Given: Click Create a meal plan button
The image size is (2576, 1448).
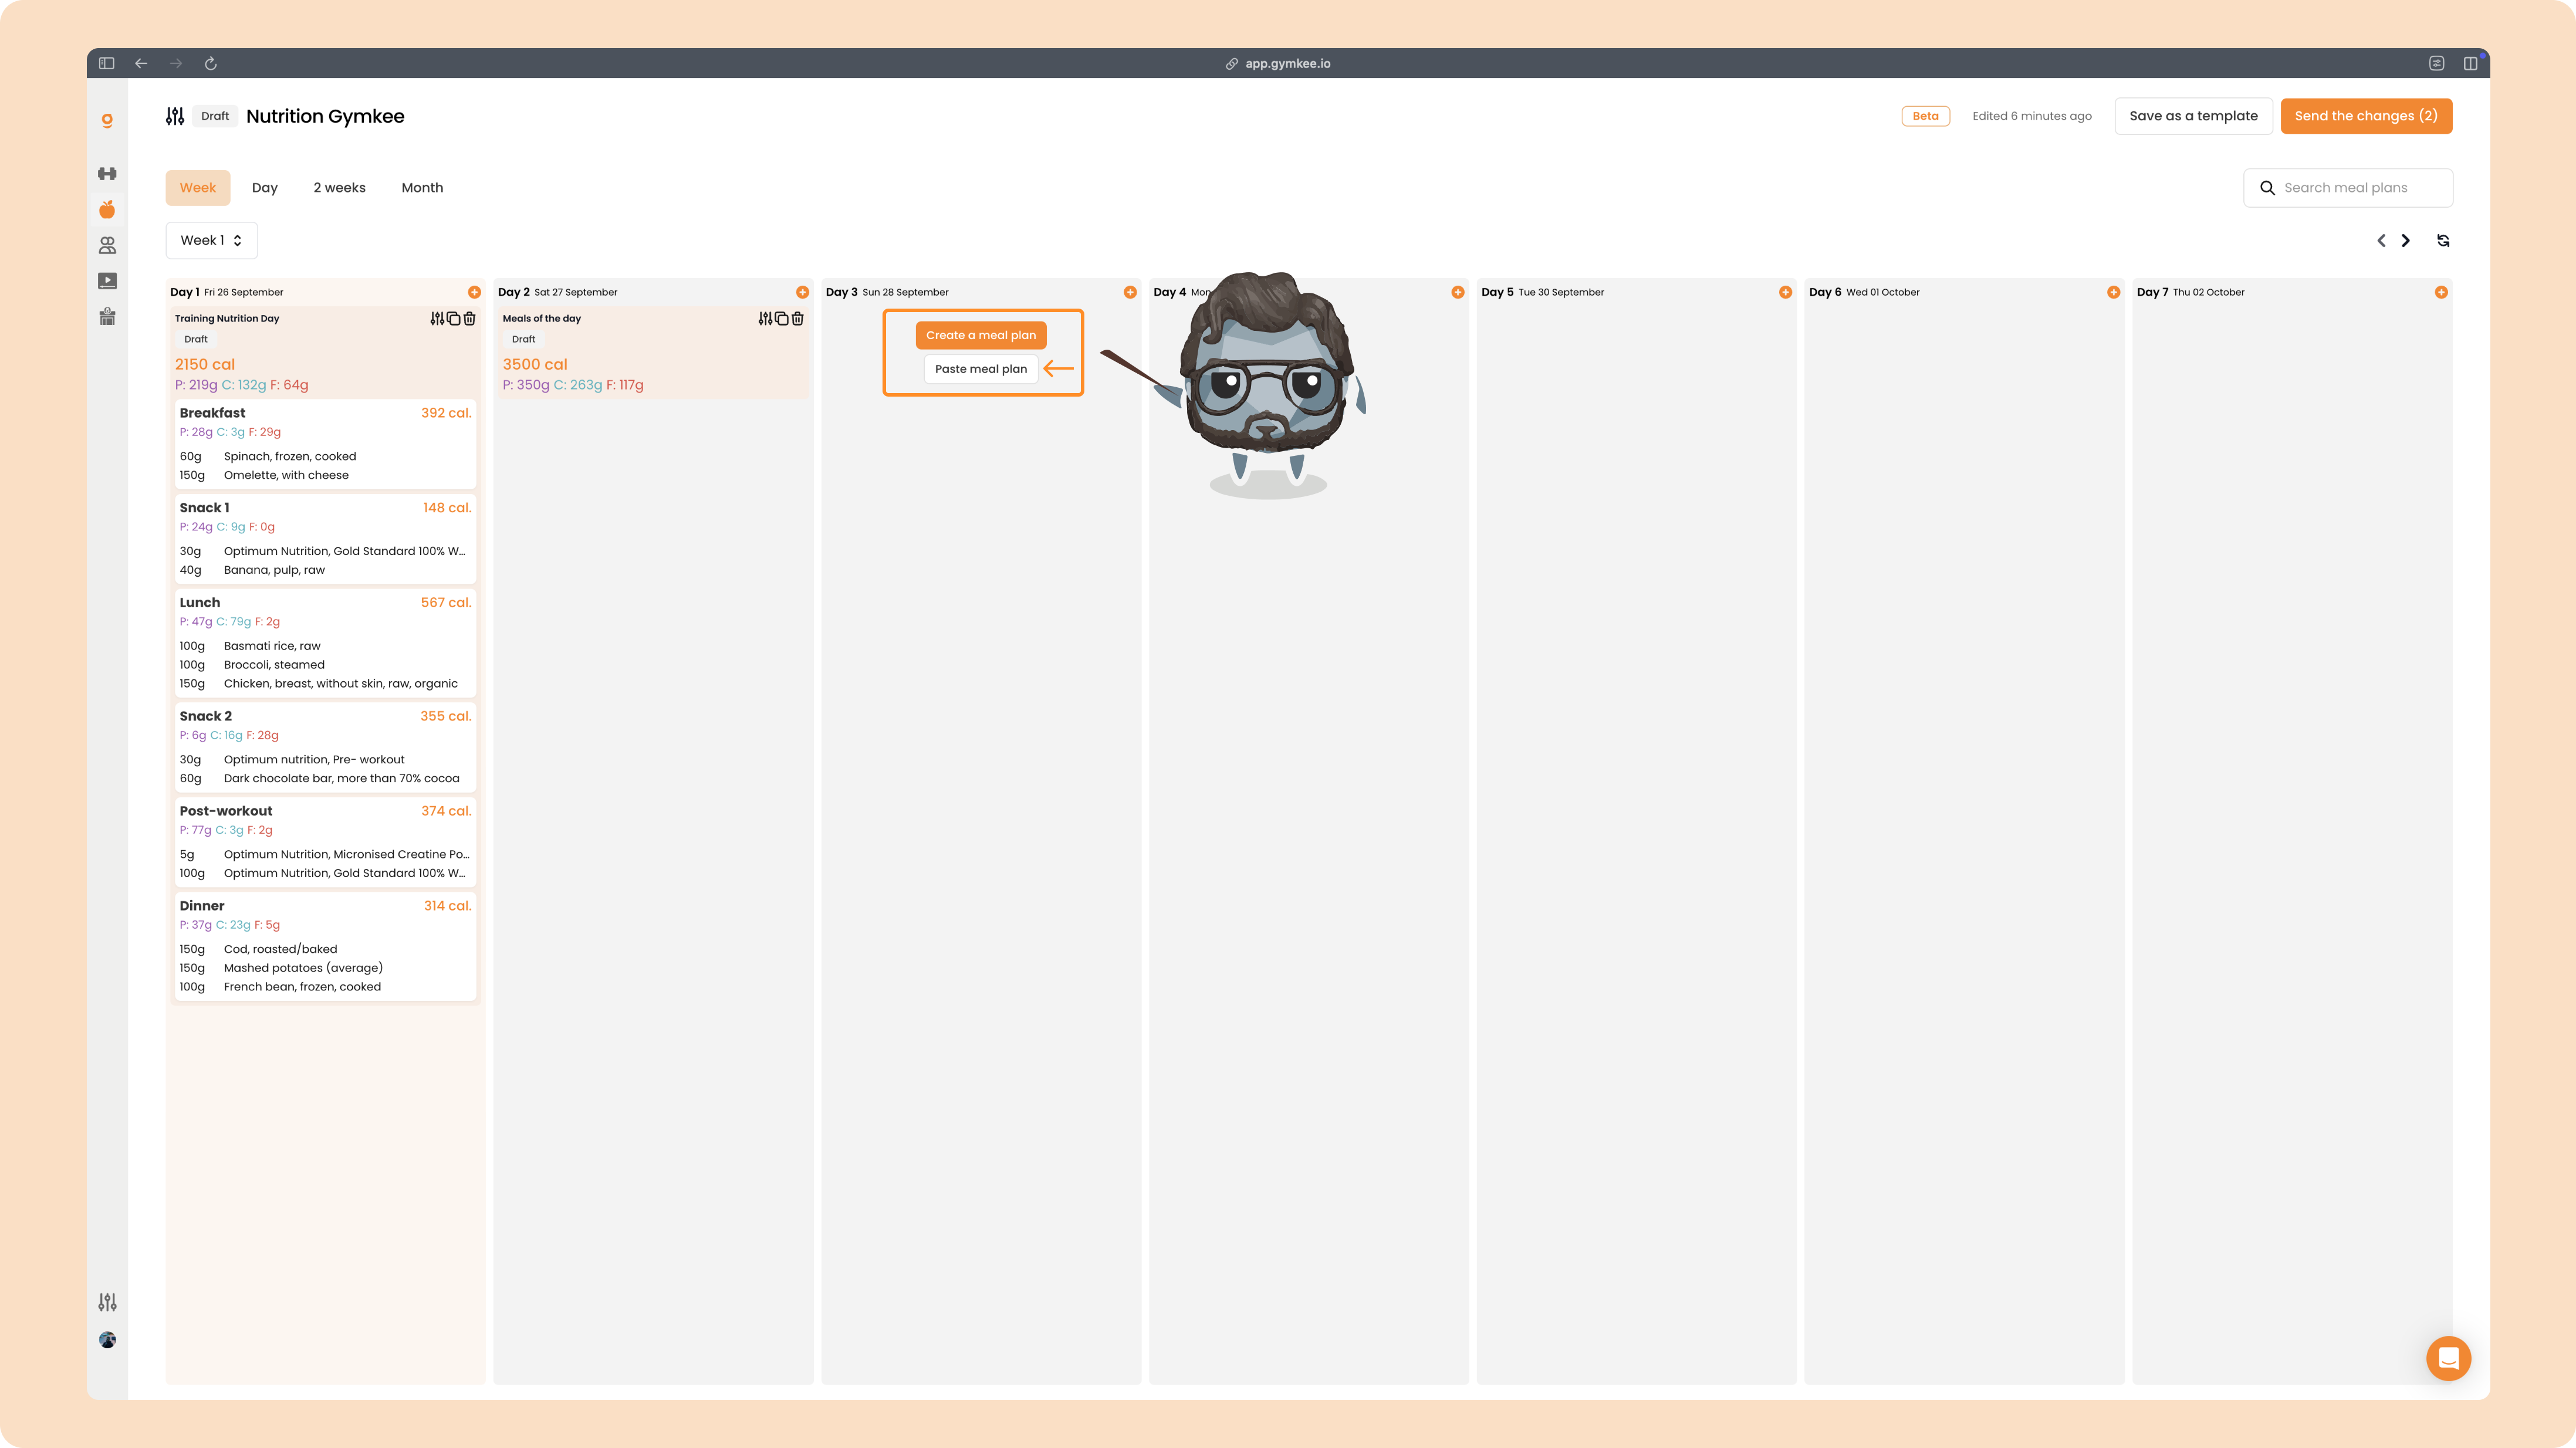Looking at the screenshot, I should (981, 335).
